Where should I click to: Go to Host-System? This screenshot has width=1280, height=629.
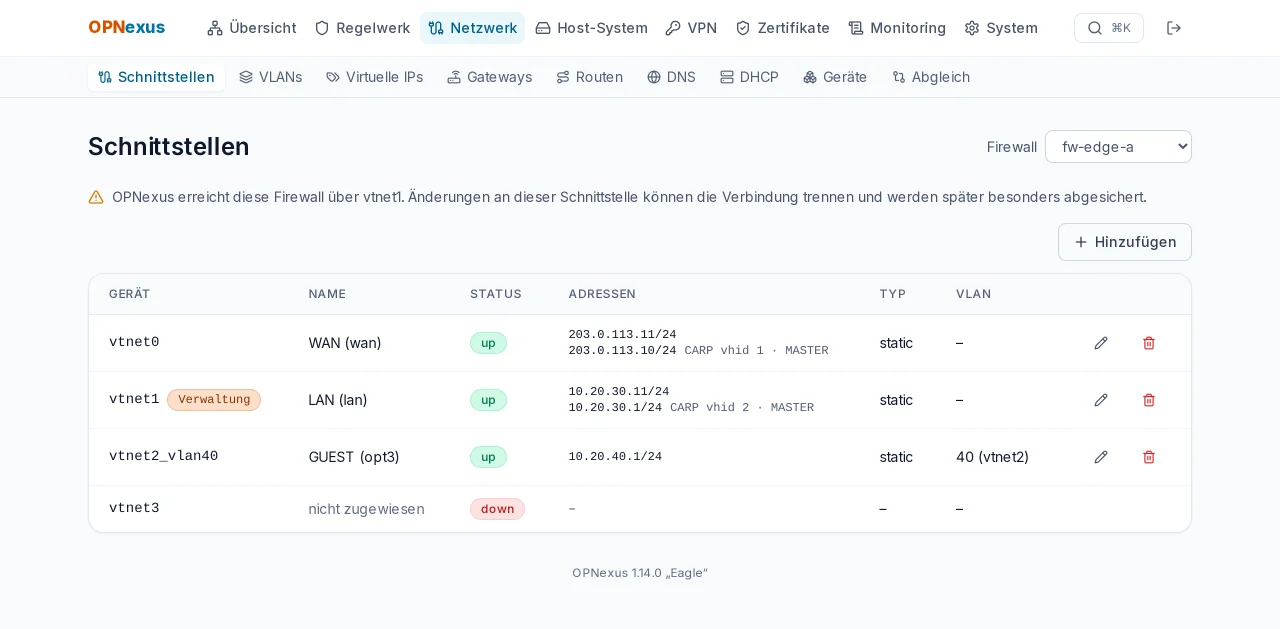click(x=591, y=28)
